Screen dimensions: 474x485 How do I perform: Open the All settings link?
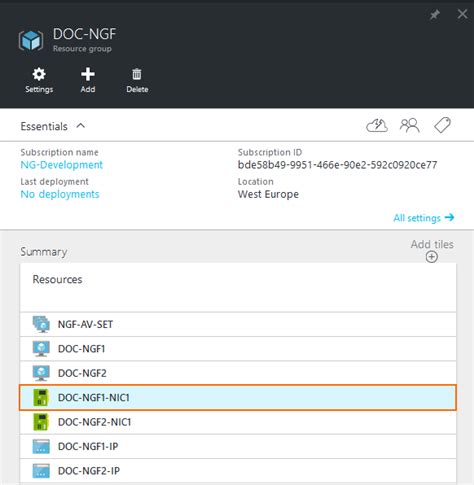(x=424, y=218)
